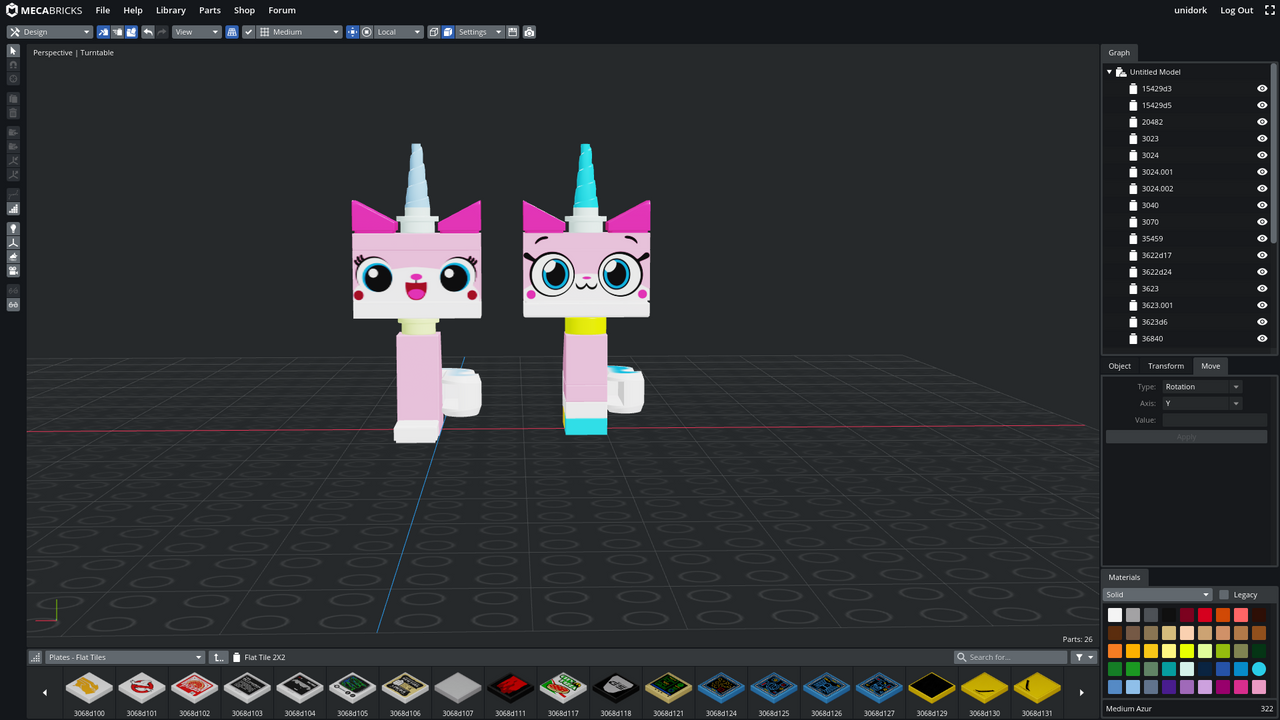Click the save disk icon in toolbar

coord(513,32)
